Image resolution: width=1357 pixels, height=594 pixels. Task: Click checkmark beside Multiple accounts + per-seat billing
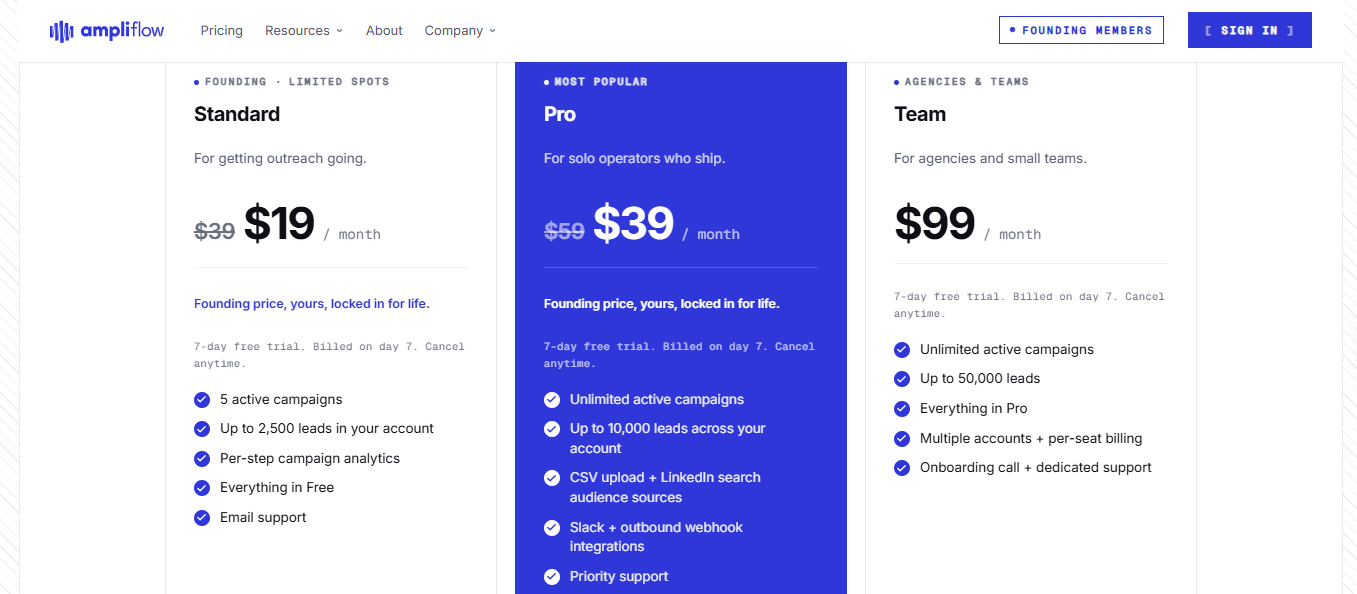coord(902,439)
